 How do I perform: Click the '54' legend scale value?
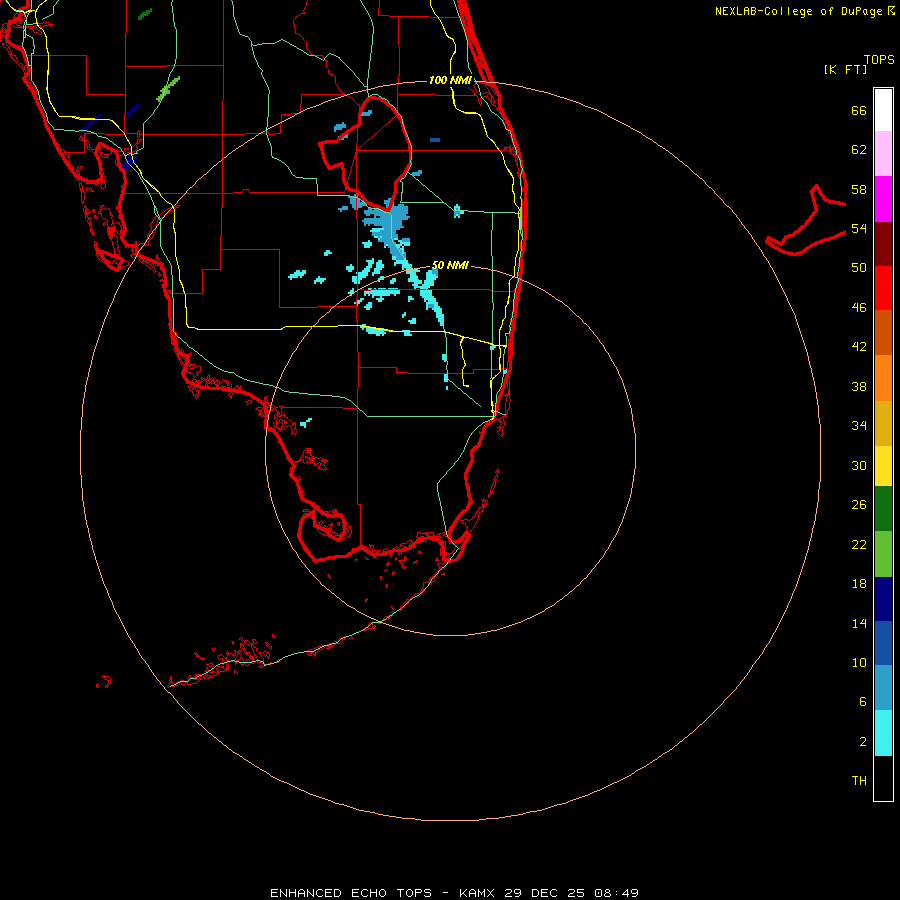coord(859,228)
